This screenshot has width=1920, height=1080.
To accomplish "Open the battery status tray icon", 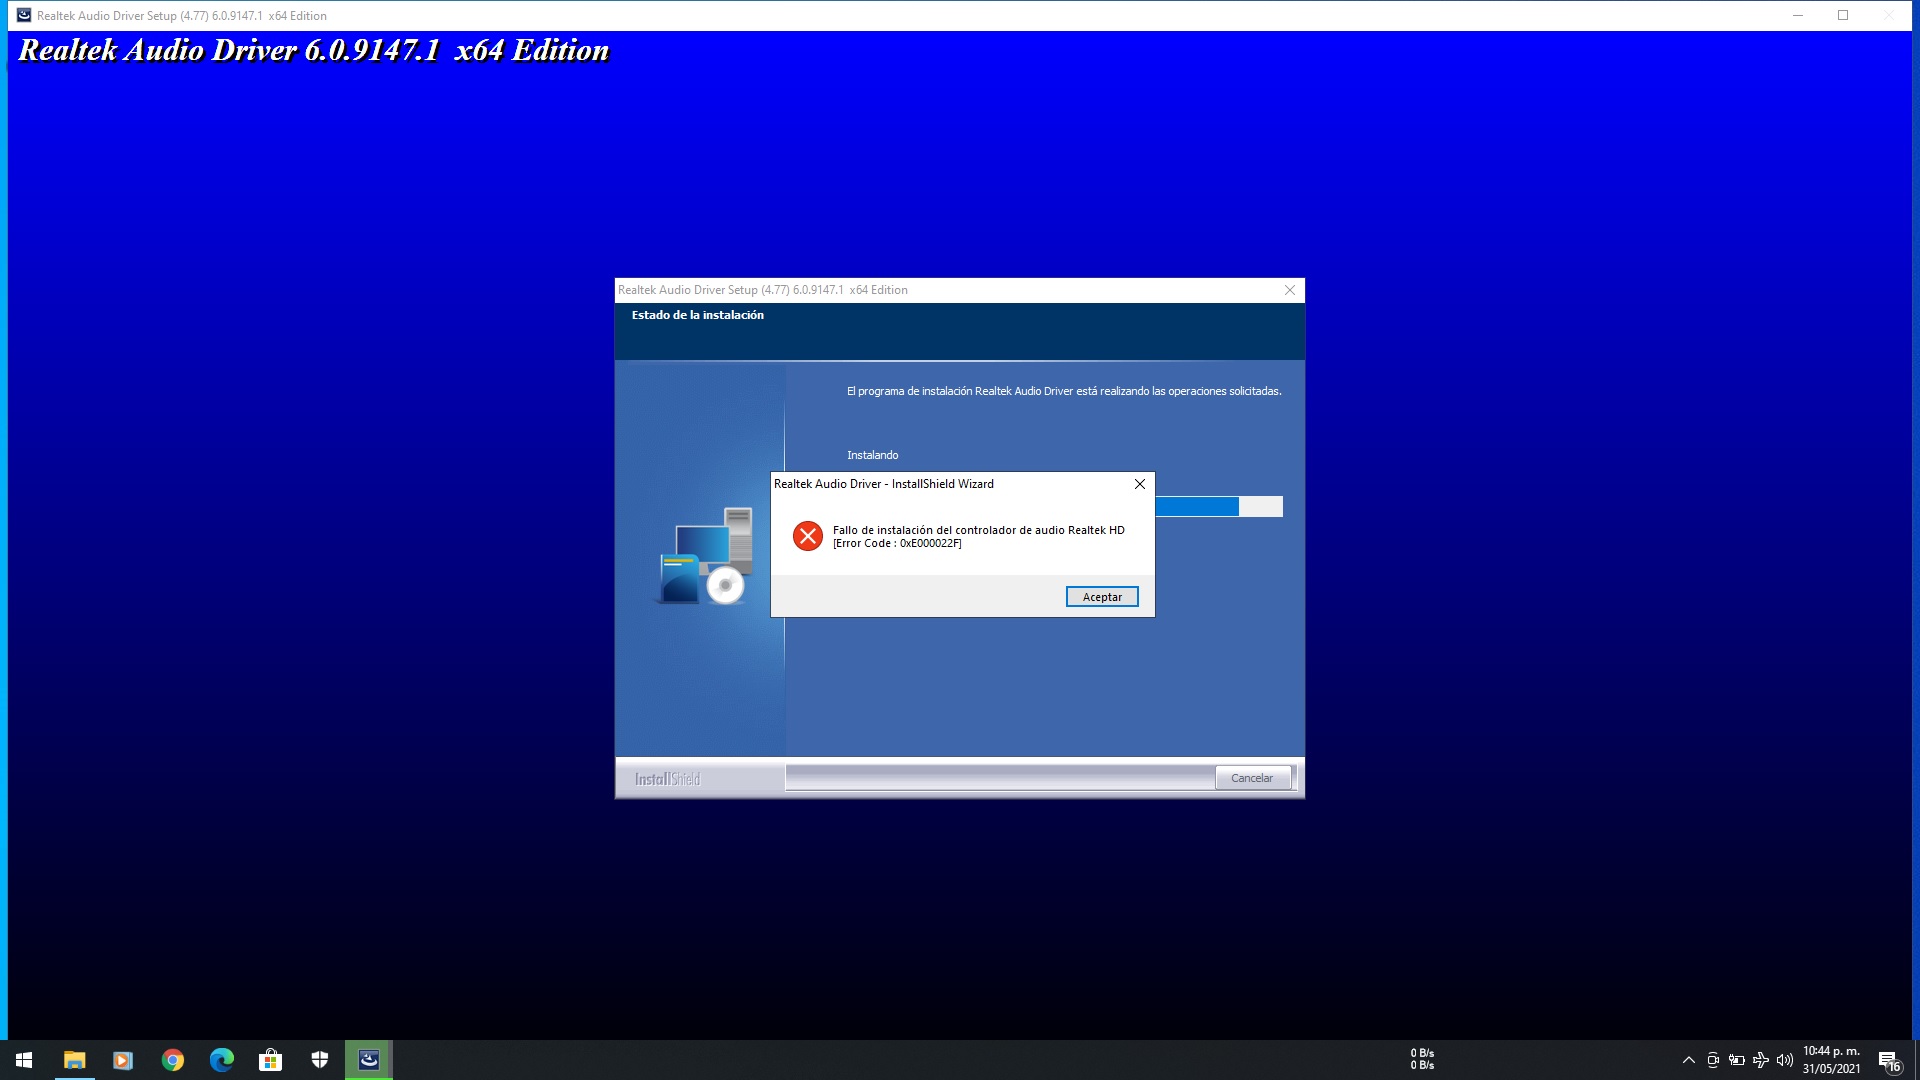I will coord(1737,1060).
